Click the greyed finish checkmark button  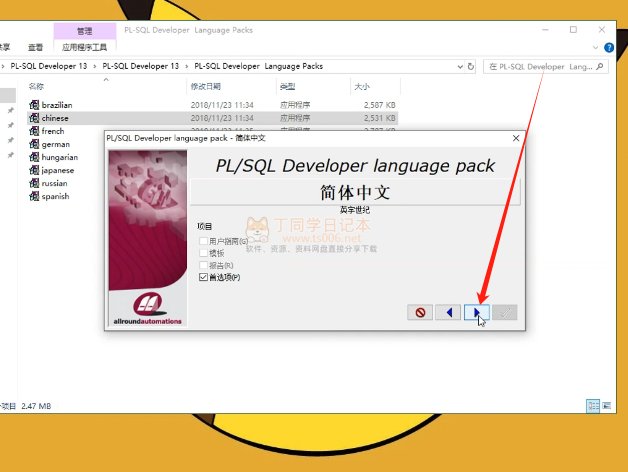[x=505, y=312]
